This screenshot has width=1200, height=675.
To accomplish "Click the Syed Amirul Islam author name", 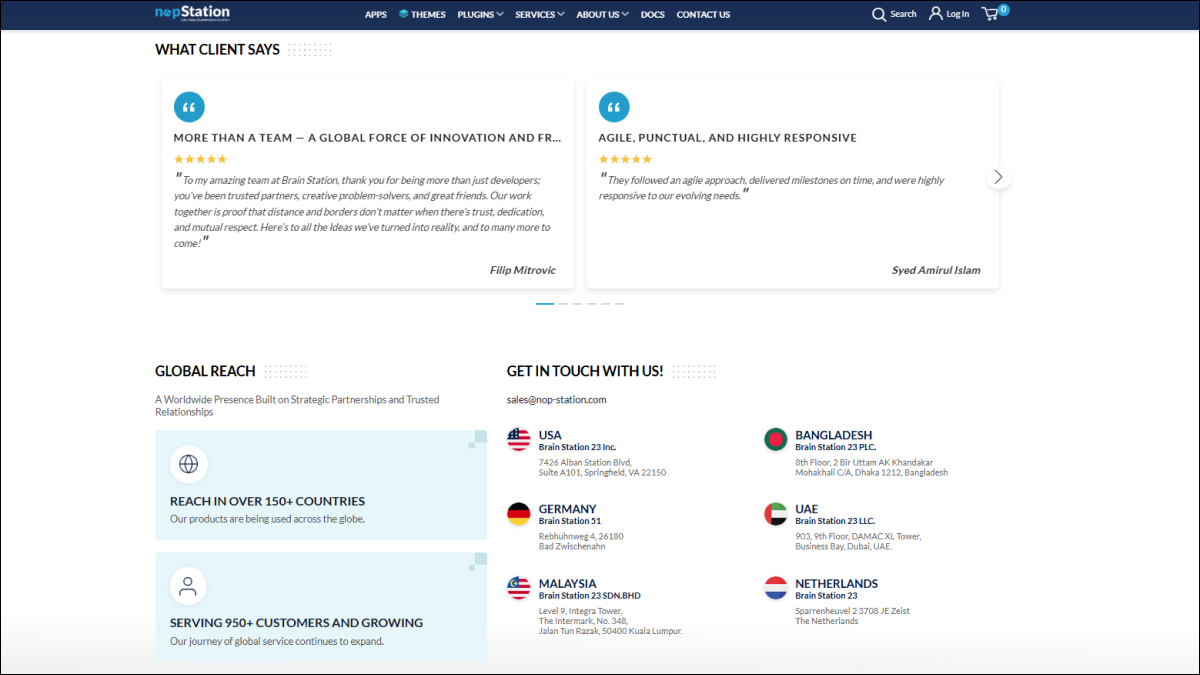I will (936, 270).
